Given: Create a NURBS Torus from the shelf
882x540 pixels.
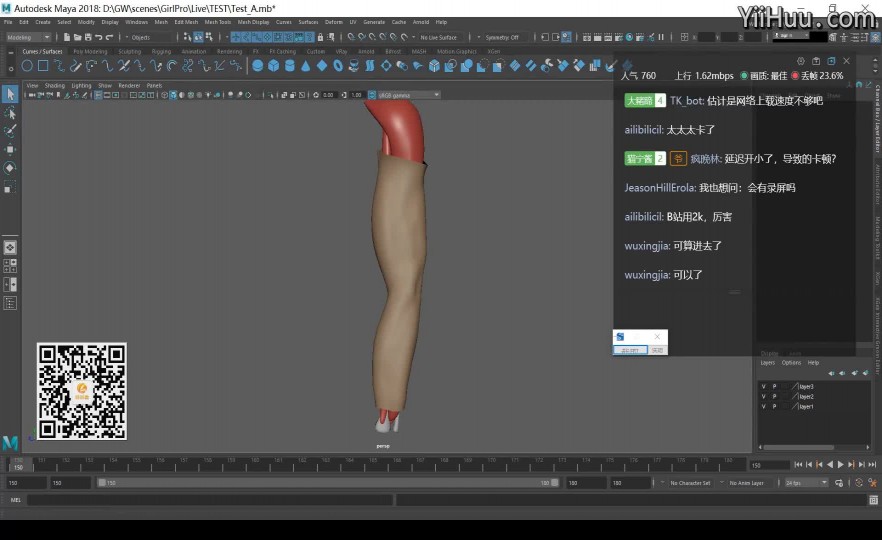Looking at the screenshot, I should click(x=338, y=66).
